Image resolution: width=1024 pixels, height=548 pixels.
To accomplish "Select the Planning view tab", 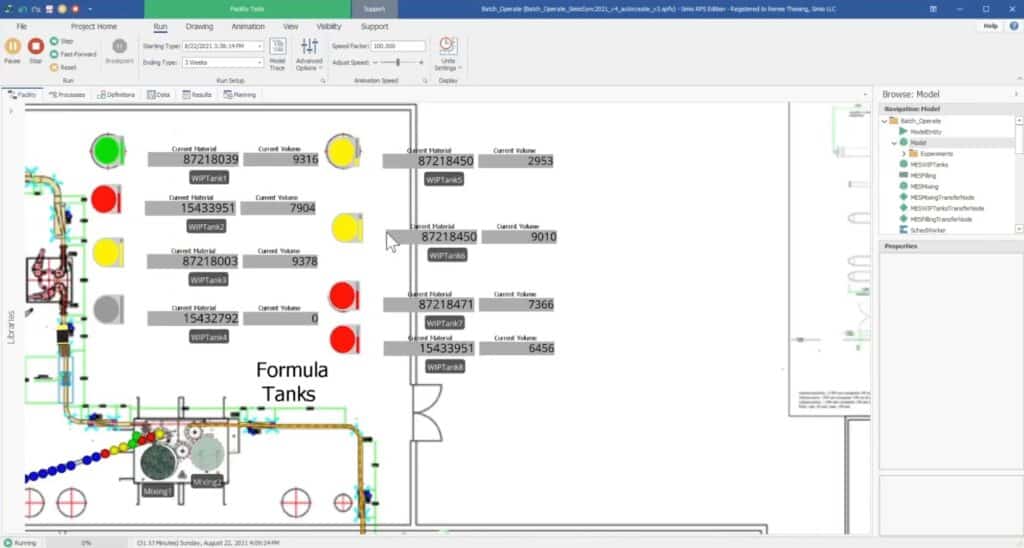I will [x=240, y=95].
